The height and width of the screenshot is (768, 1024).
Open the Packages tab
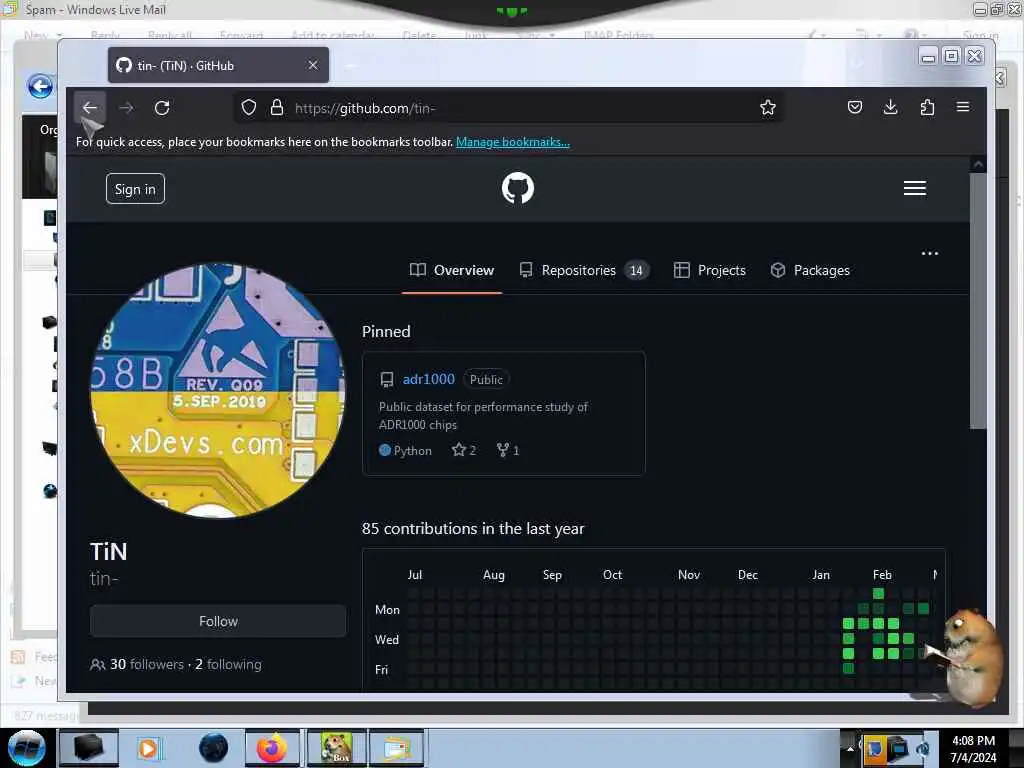[x=810, y=270]
